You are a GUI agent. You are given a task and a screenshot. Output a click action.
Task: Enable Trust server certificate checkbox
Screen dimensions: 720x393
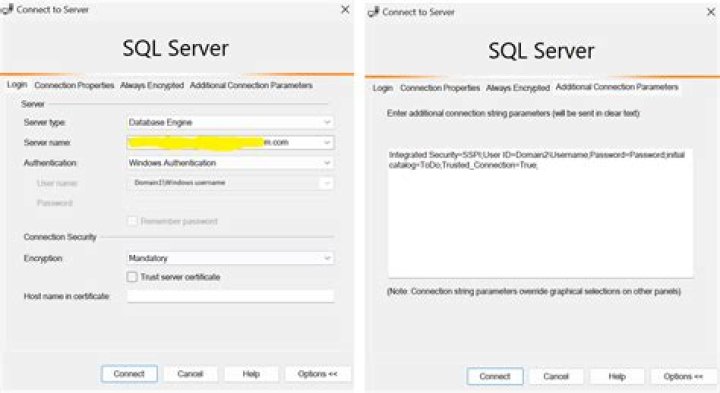point(132,277)
